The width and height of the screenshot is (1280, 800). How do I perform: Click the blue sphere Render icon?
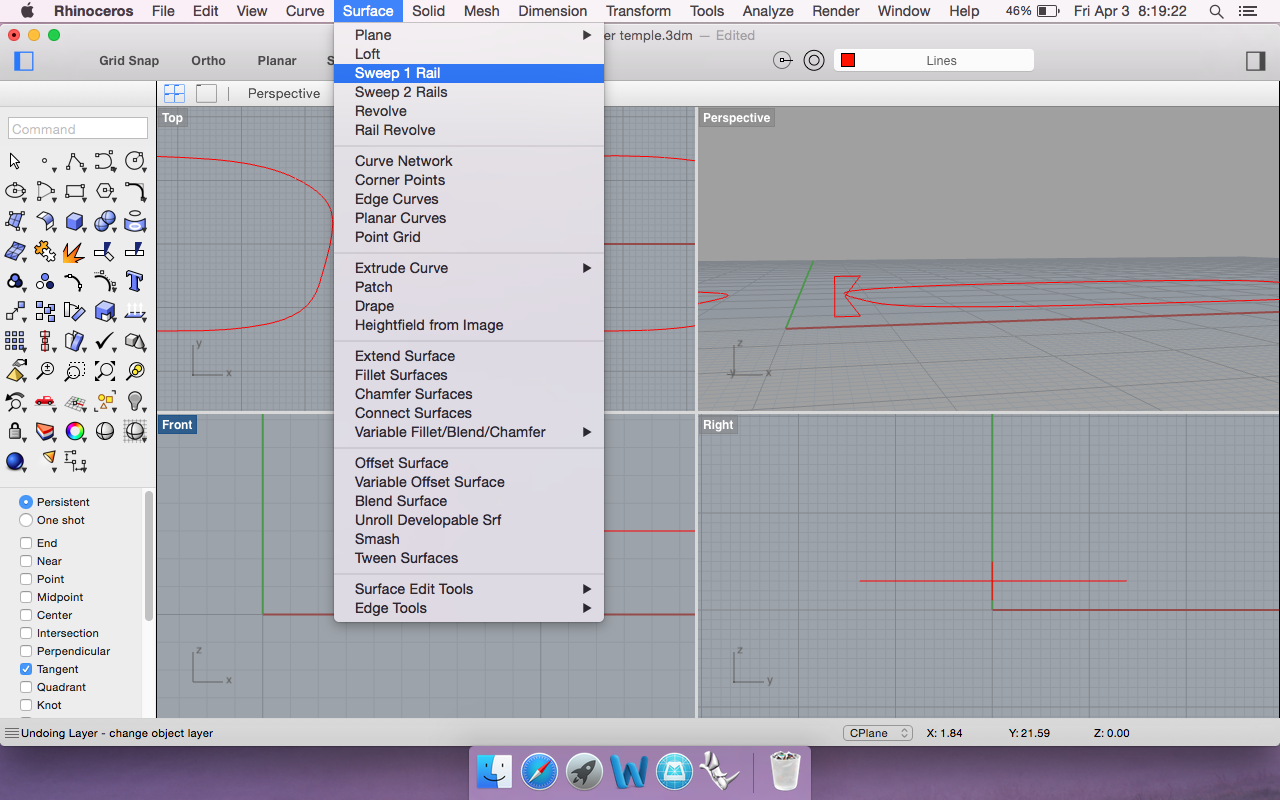click(x=15, y=461)
